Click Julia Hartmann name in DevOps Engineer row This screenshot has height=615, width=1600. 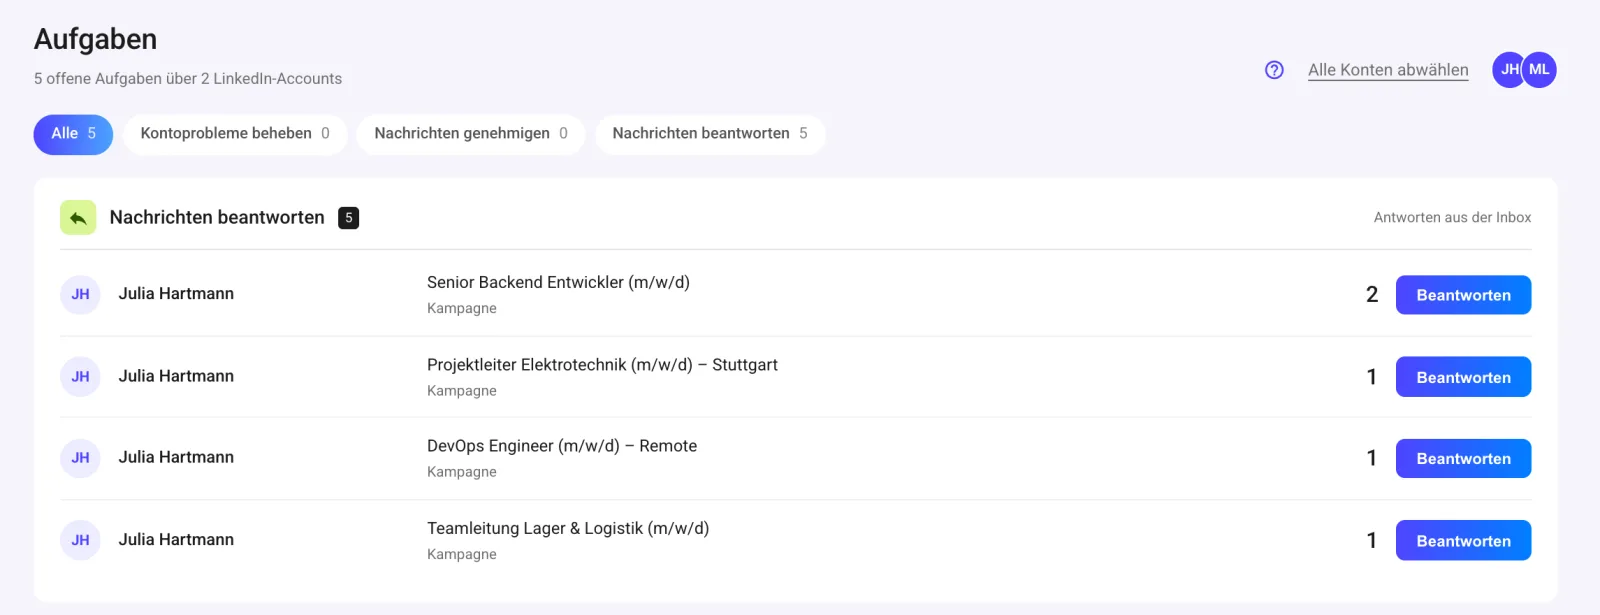176,457
